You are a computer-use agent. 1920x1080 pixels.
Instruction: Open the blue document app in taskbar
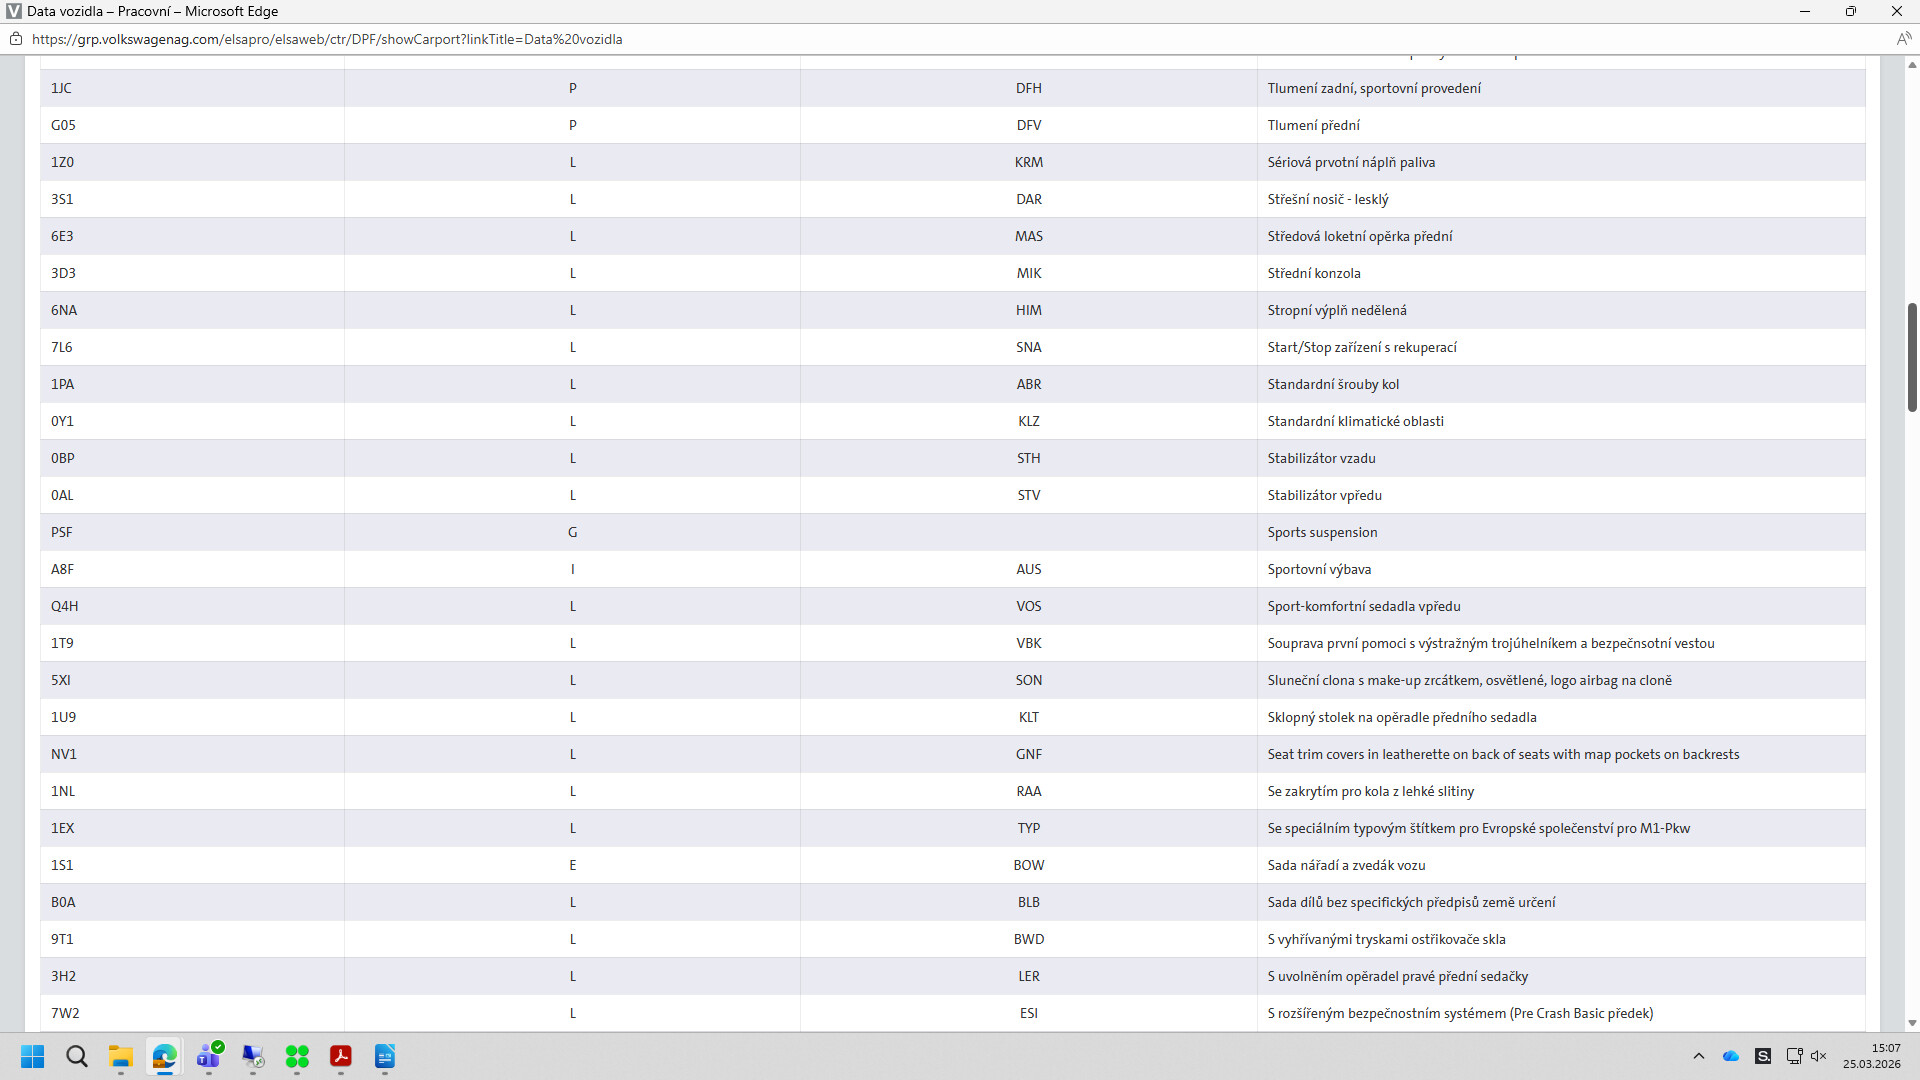385,1056
